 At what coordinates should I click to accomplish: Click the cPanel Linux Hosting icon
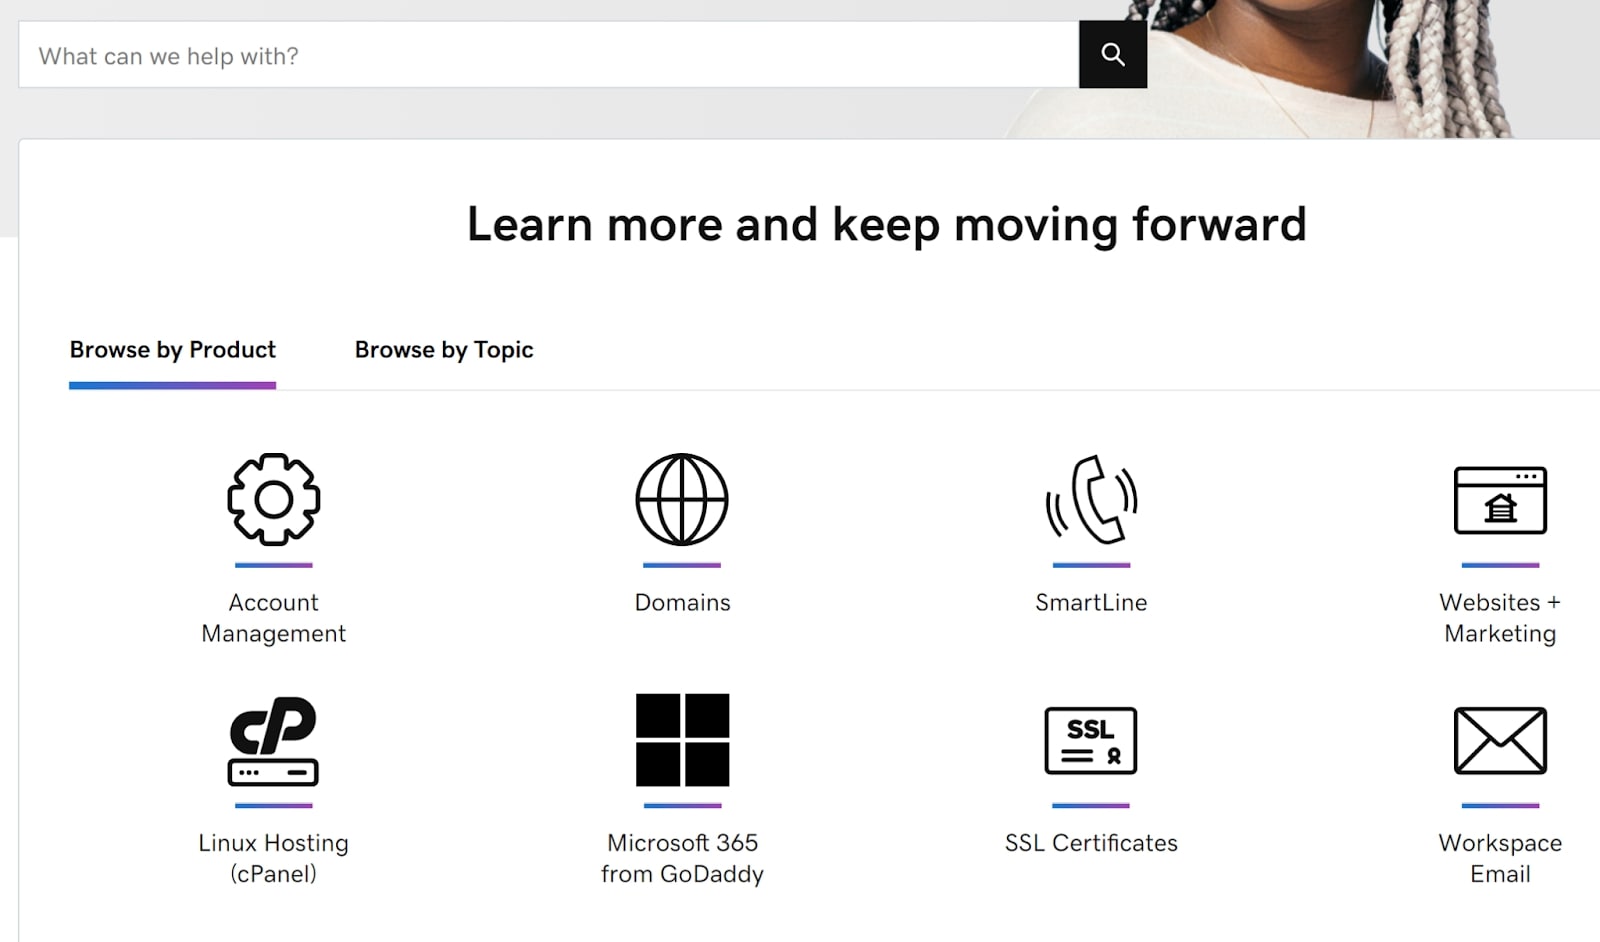coord(273,741)
